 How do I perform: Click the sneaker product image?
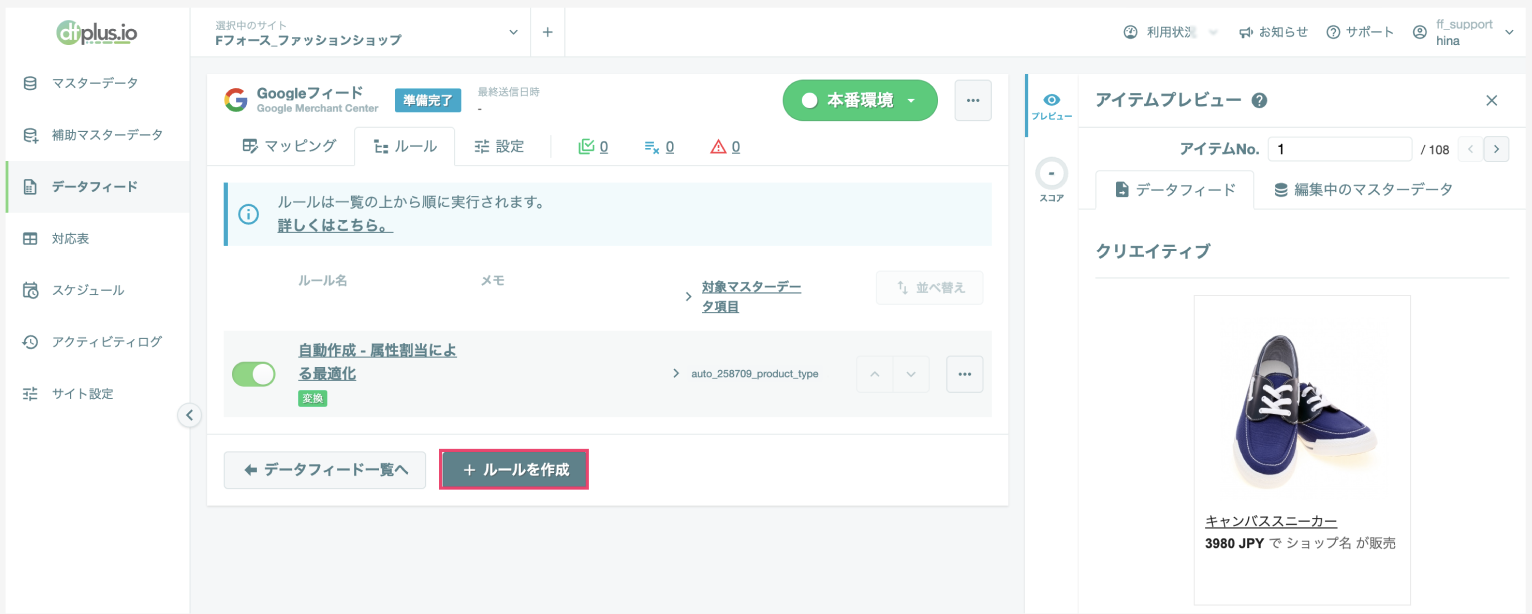coord(1302,411)
